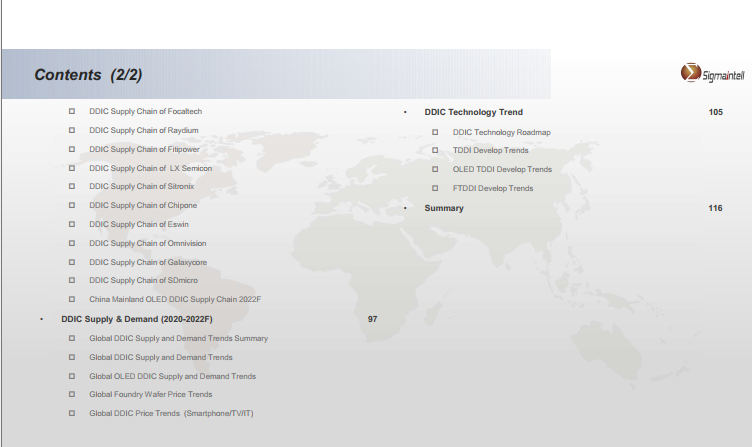Go to DDIC Supply Chain of Fitipower
This screenshot has width=752, height=447.
144,149
